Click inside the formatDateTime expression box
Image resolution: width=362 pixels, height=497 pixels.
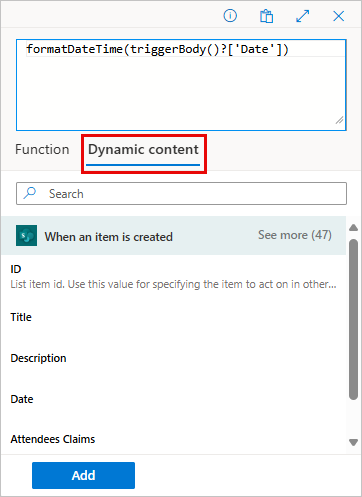pos(181,85)
